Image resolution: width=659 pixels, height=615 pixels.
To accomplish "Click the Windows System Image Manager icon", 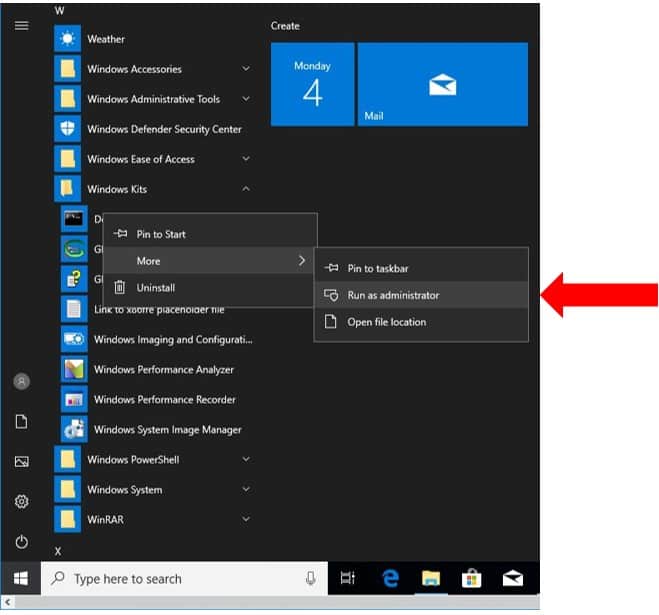I will pos(74,429).
